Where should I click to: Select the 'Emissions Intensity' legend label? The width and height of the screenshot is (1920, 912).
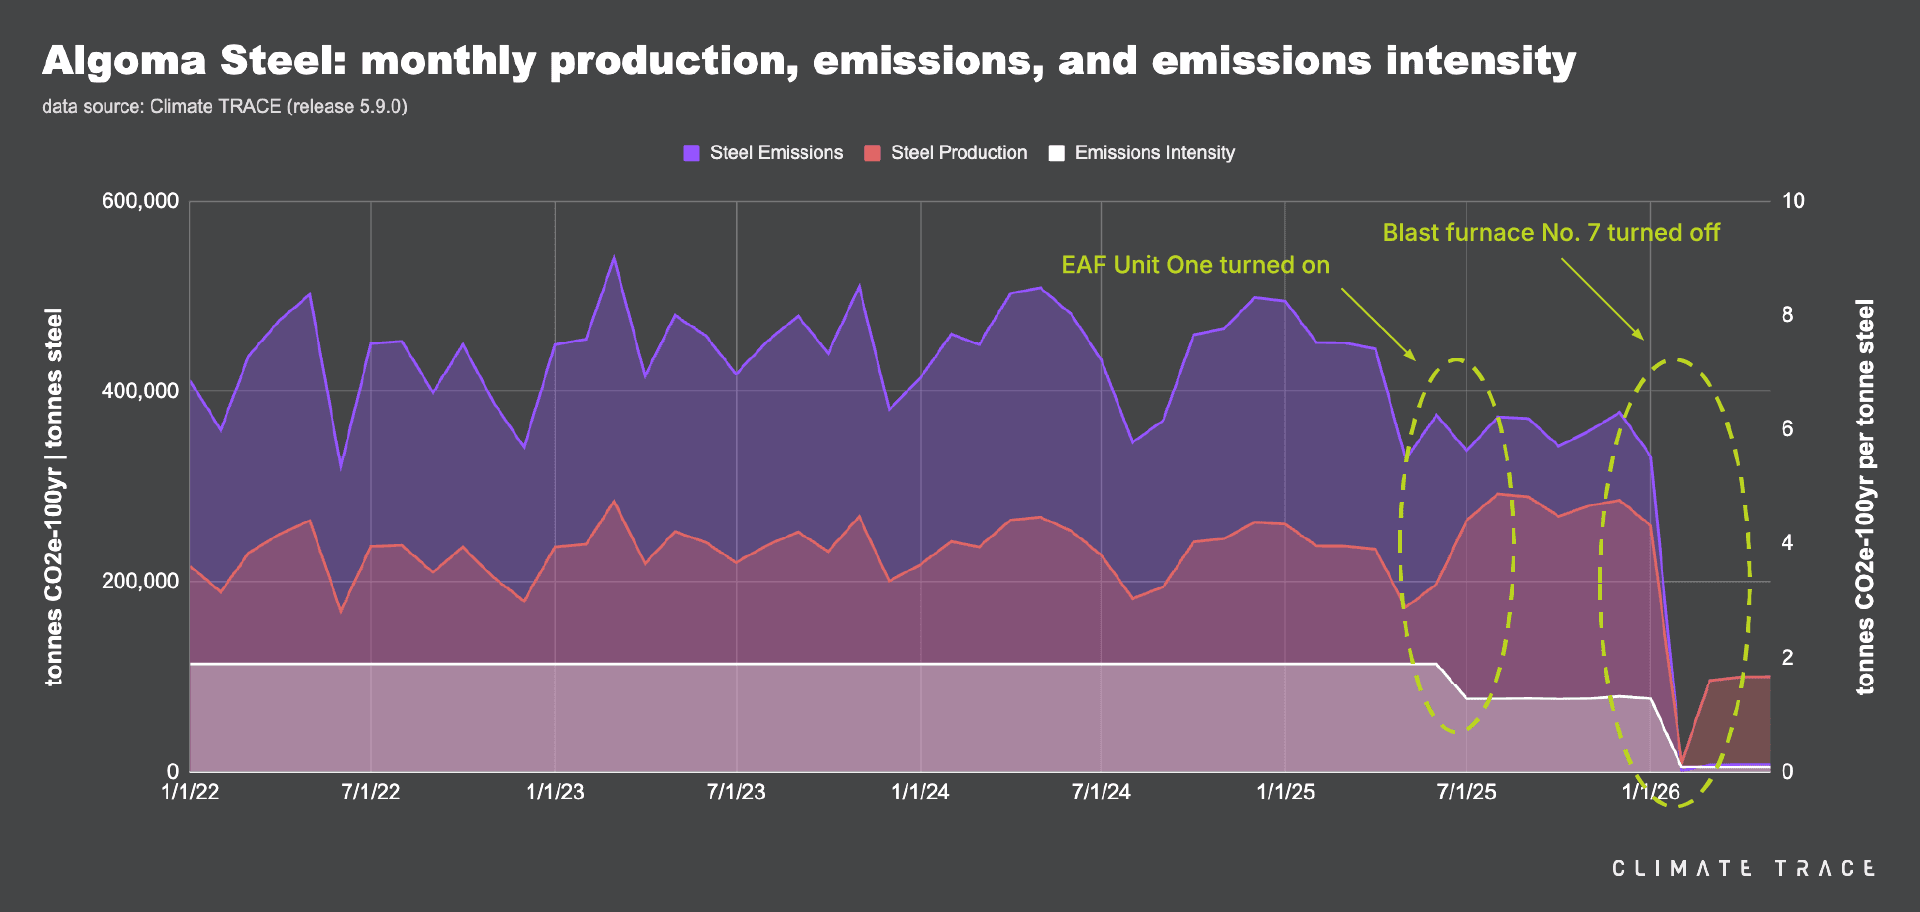[1155, 153]
